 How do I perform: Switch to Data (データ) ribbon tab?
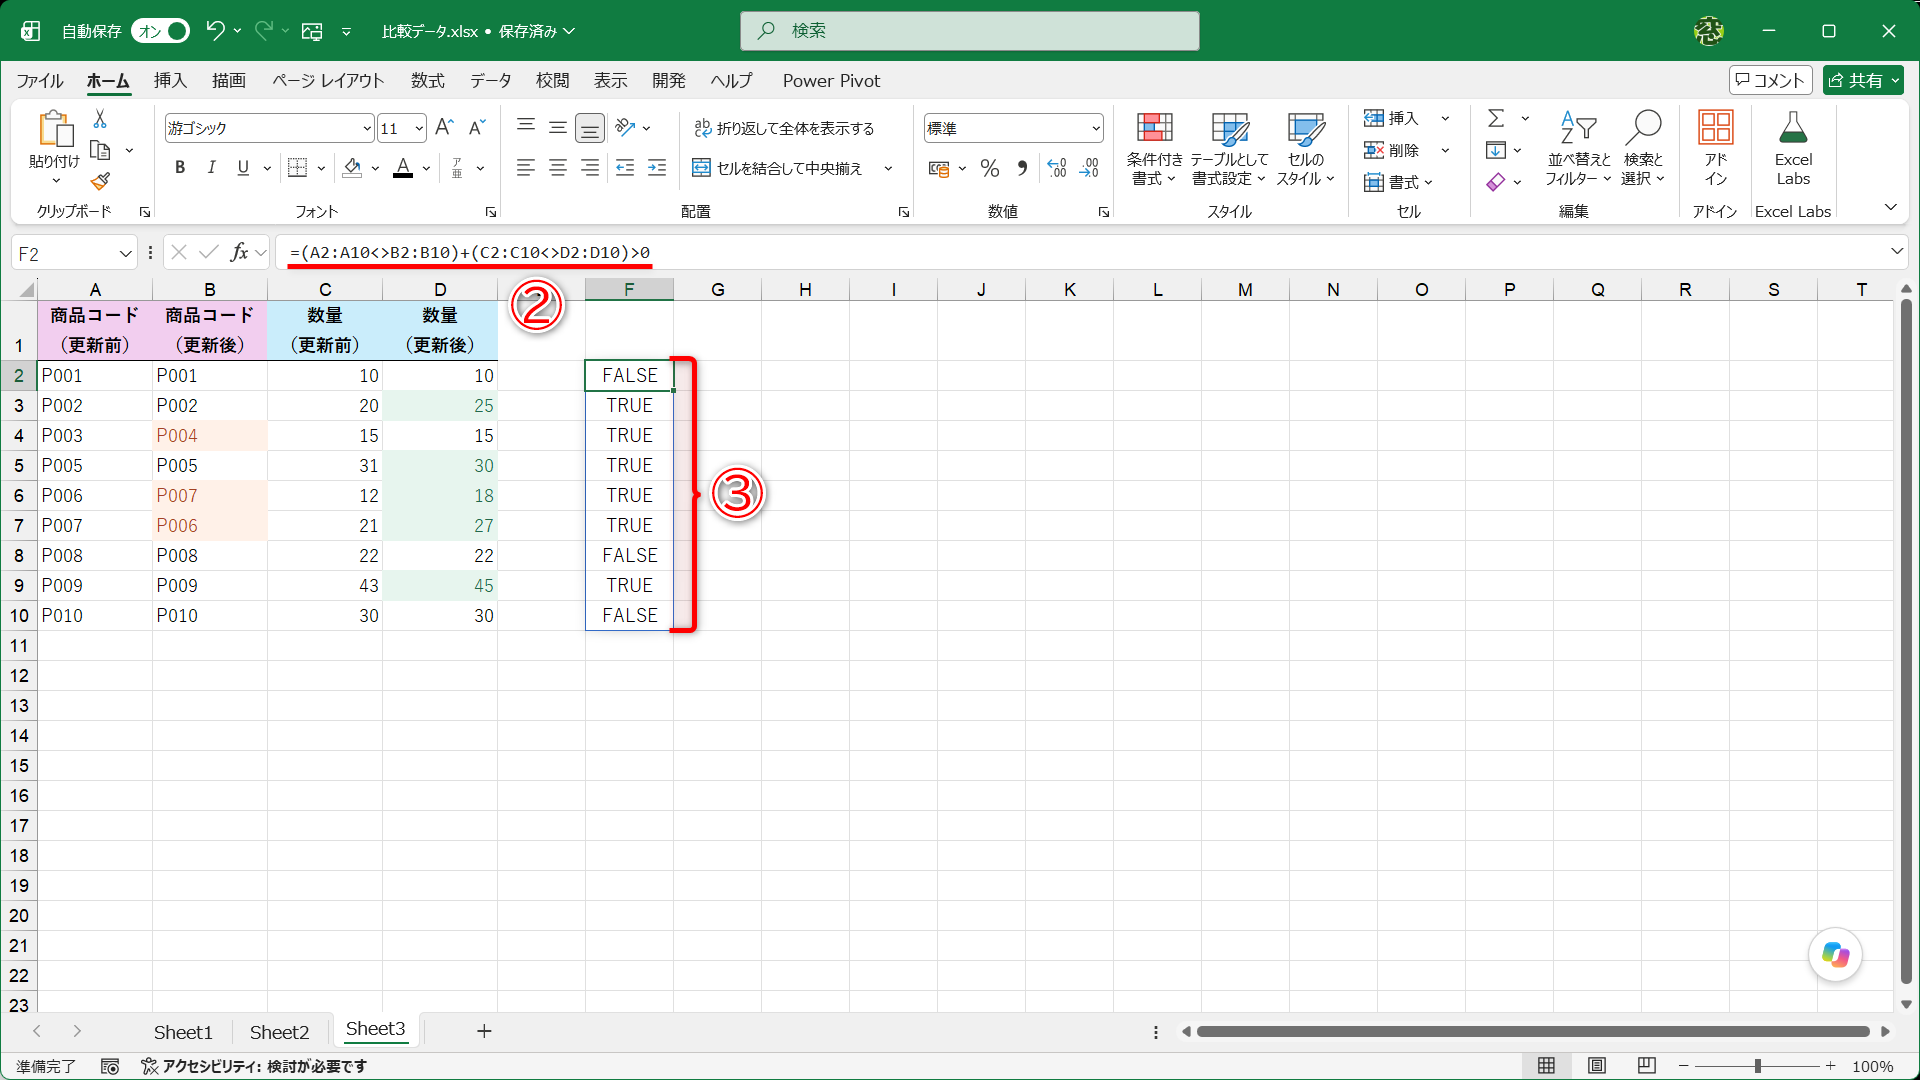pos(491,81)
